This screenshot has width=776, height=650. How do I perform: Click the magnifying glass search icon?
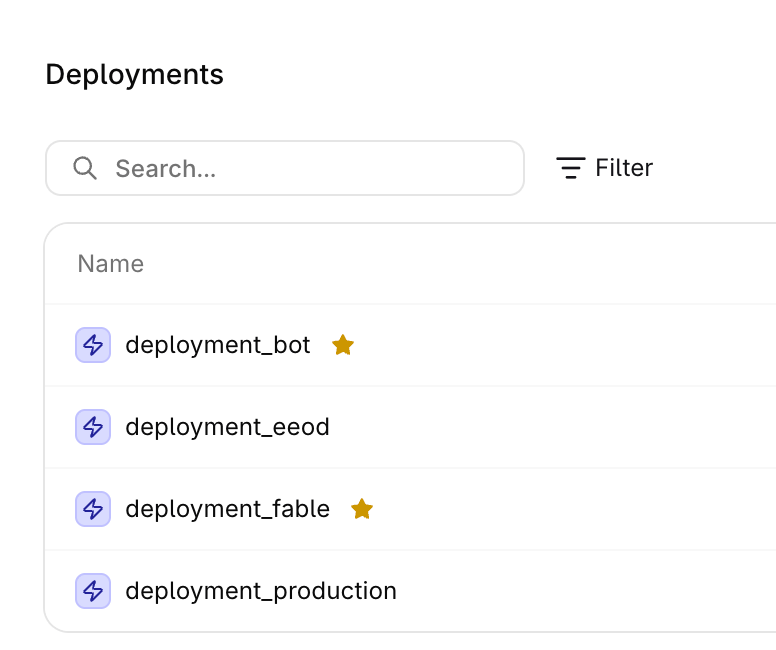85,168
